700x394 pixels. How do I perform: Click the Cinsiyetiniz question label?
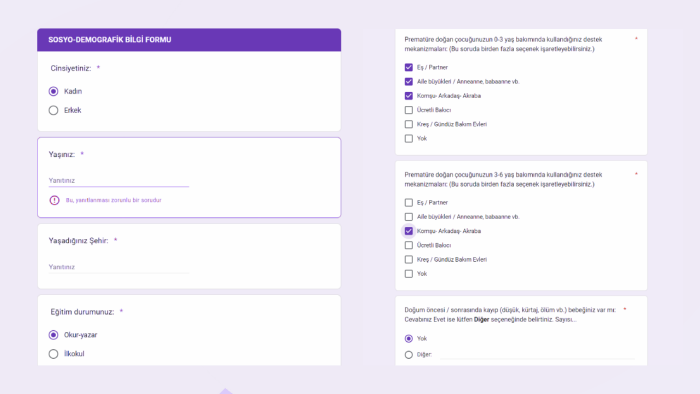[x=71, y=68]
